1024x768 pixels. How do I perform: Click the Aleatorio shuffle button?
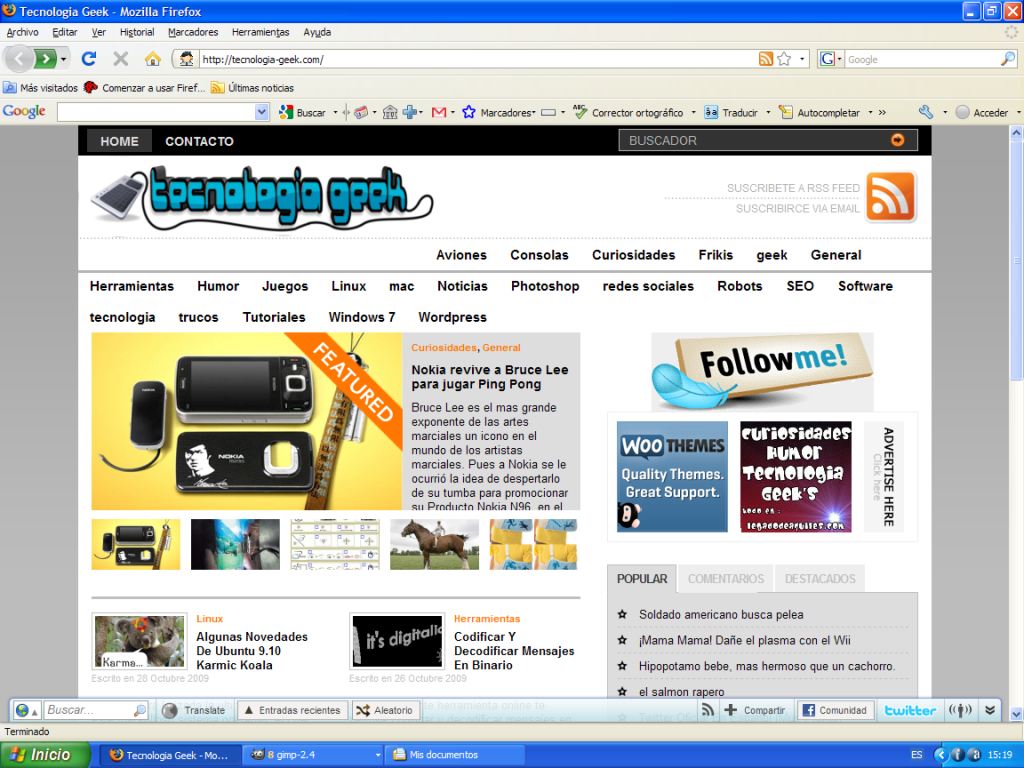(385, 710)
